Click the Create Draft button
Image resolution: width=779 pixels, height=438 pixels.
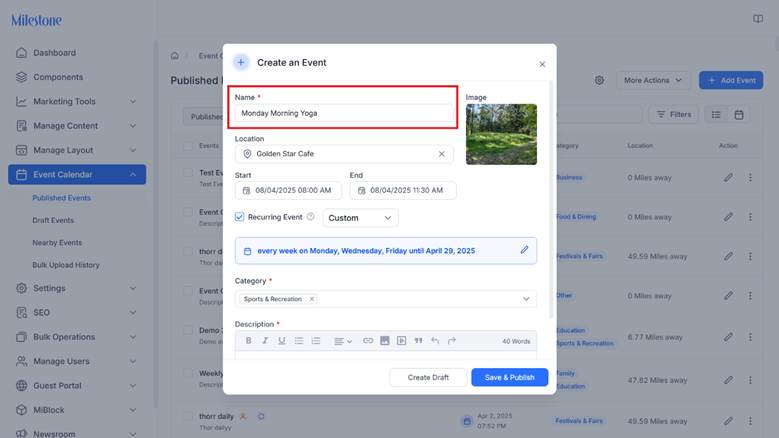(428, 377)
